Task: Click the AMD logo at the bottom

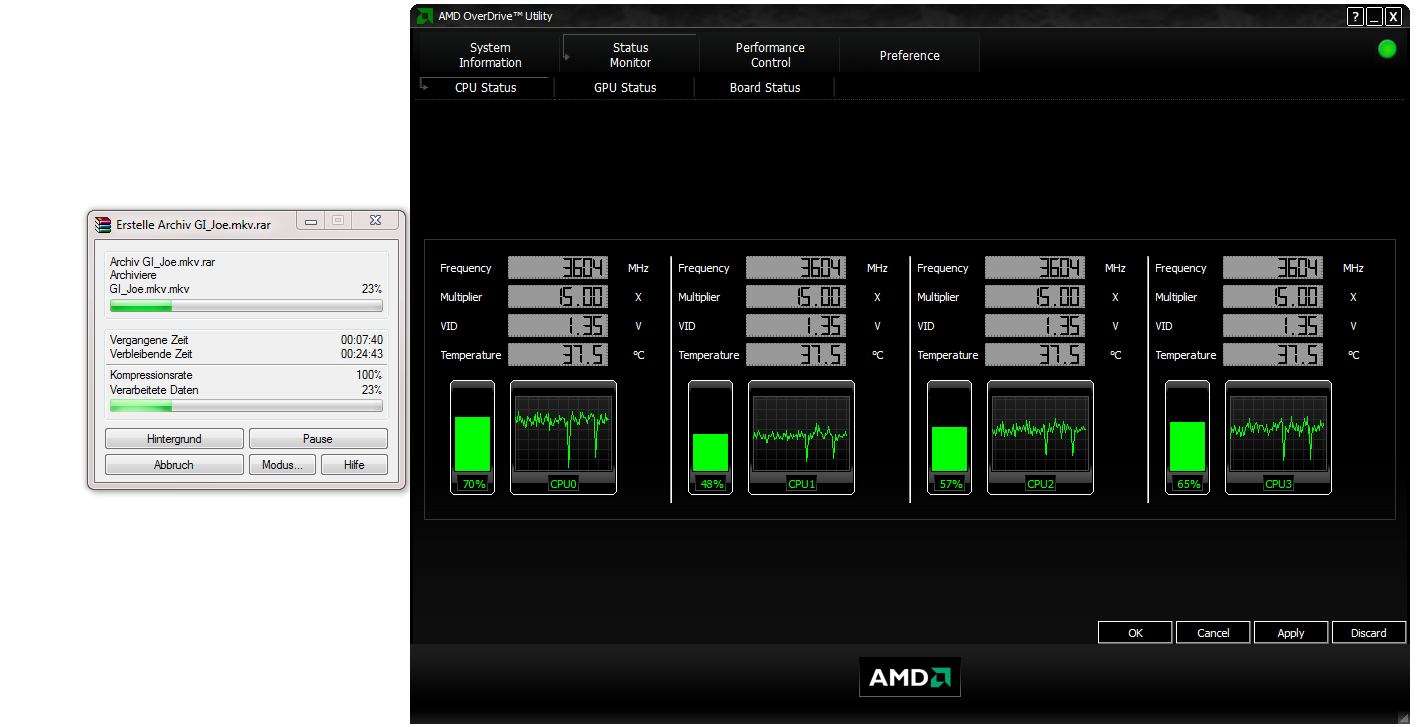Action: [x=910, y=677]
